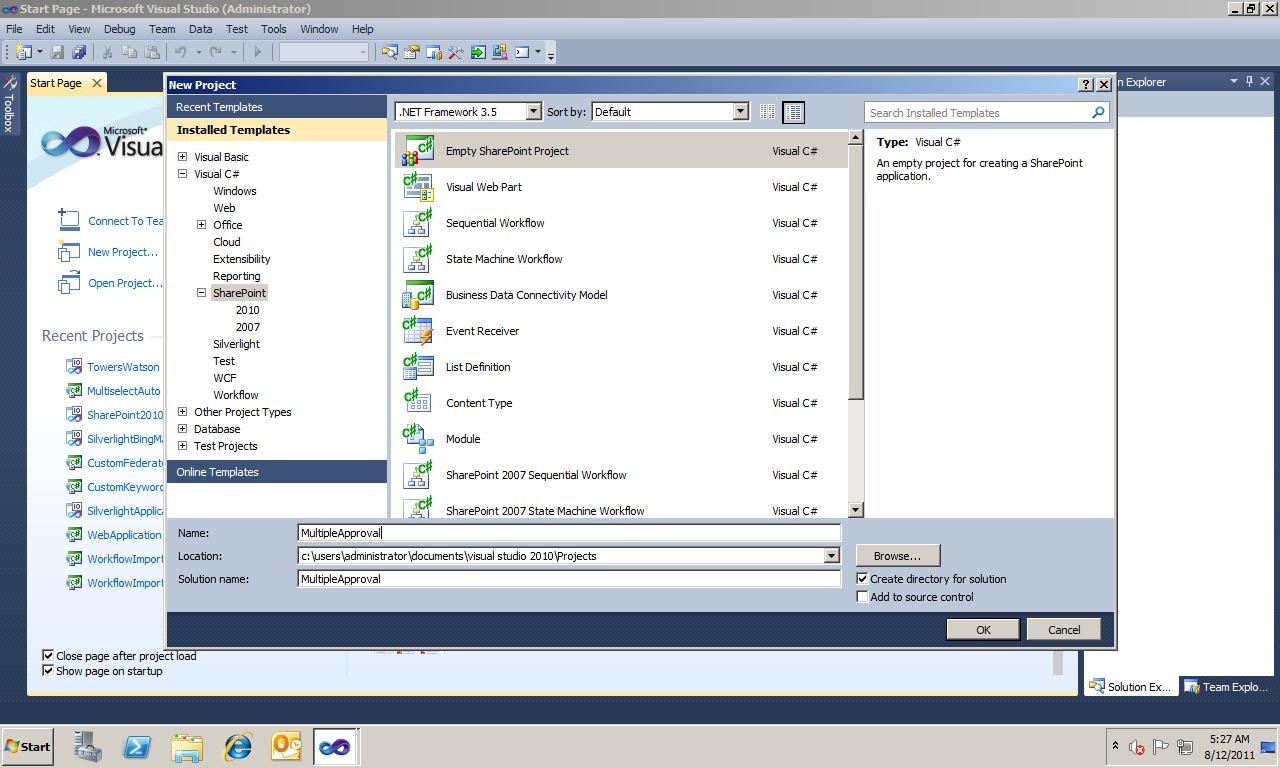Click the search magnifier in Search Installed Templates
Viewport: 1280px width, 768px height.
pos(1098,113)
